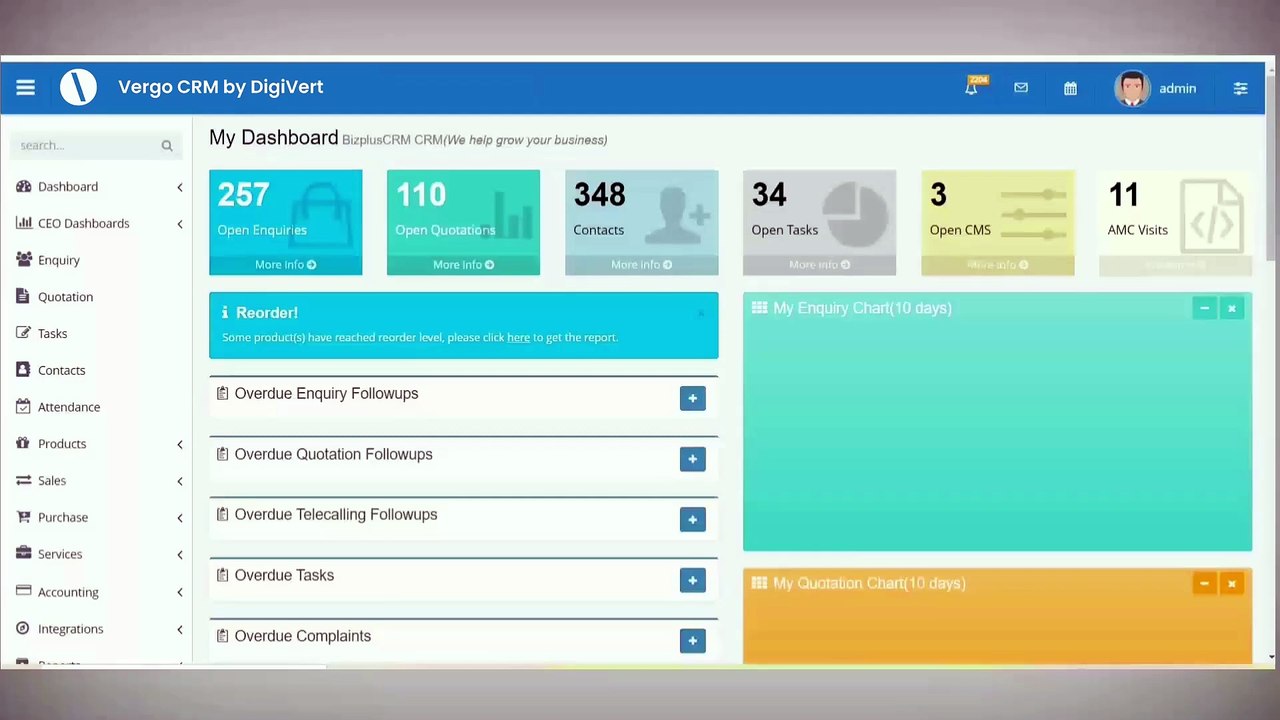Click the search magnifier icon
1280x720 pixels.
tap(167, 146)
